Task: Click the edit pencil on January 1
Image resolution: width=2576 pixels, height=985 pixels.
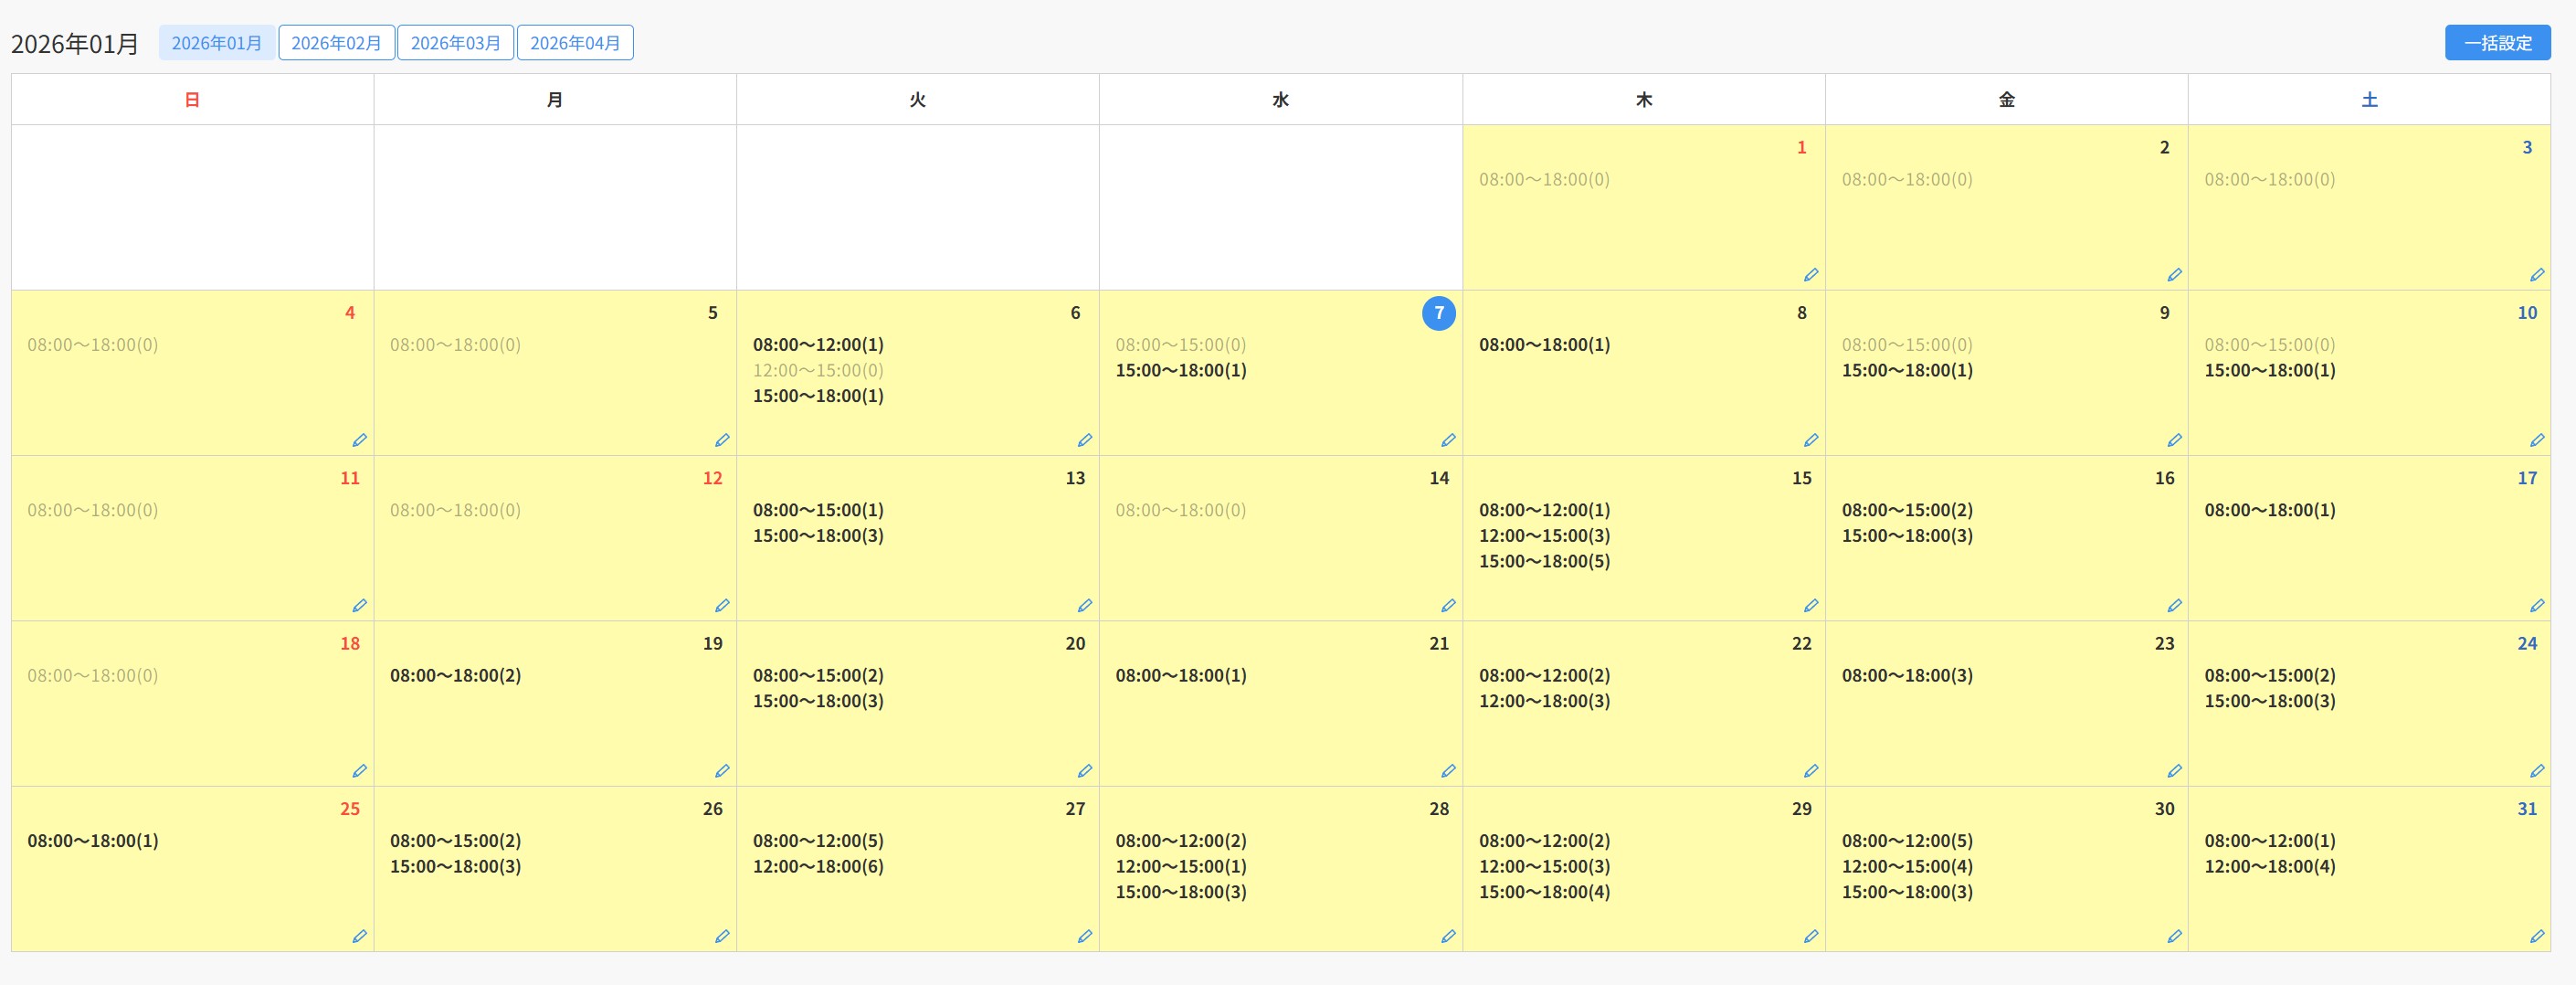Action: tap(1810, 275)
